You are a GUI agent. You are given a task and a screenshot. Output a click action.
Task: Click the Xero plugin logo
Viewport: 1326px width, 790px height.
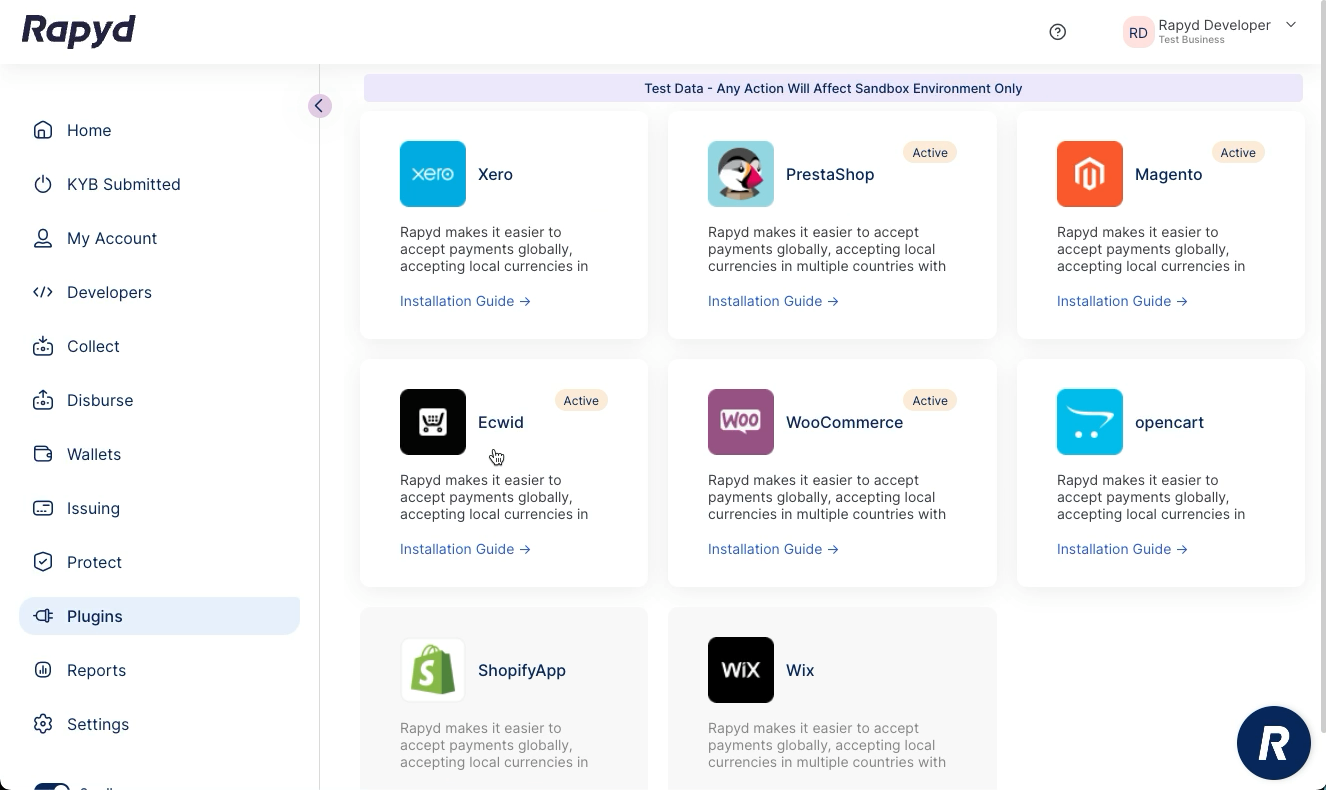pos(433,174)
